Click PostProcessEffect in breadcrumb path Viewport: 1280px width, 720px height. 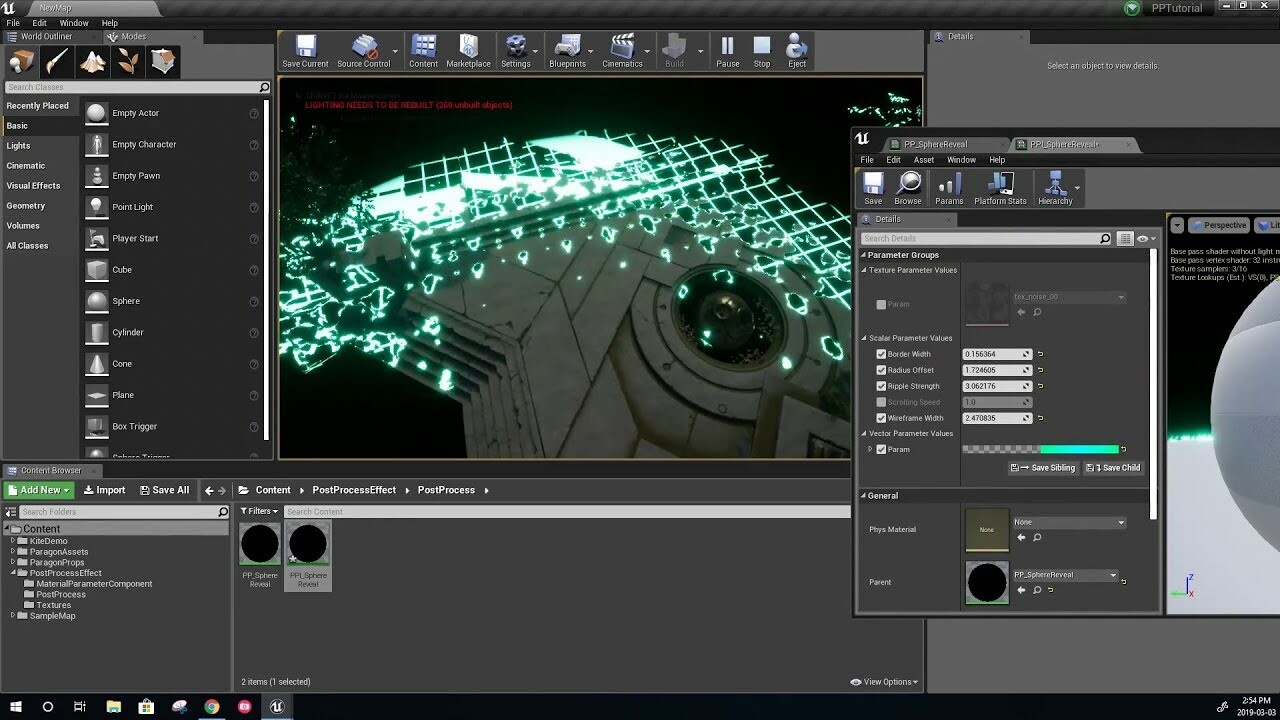354,490
